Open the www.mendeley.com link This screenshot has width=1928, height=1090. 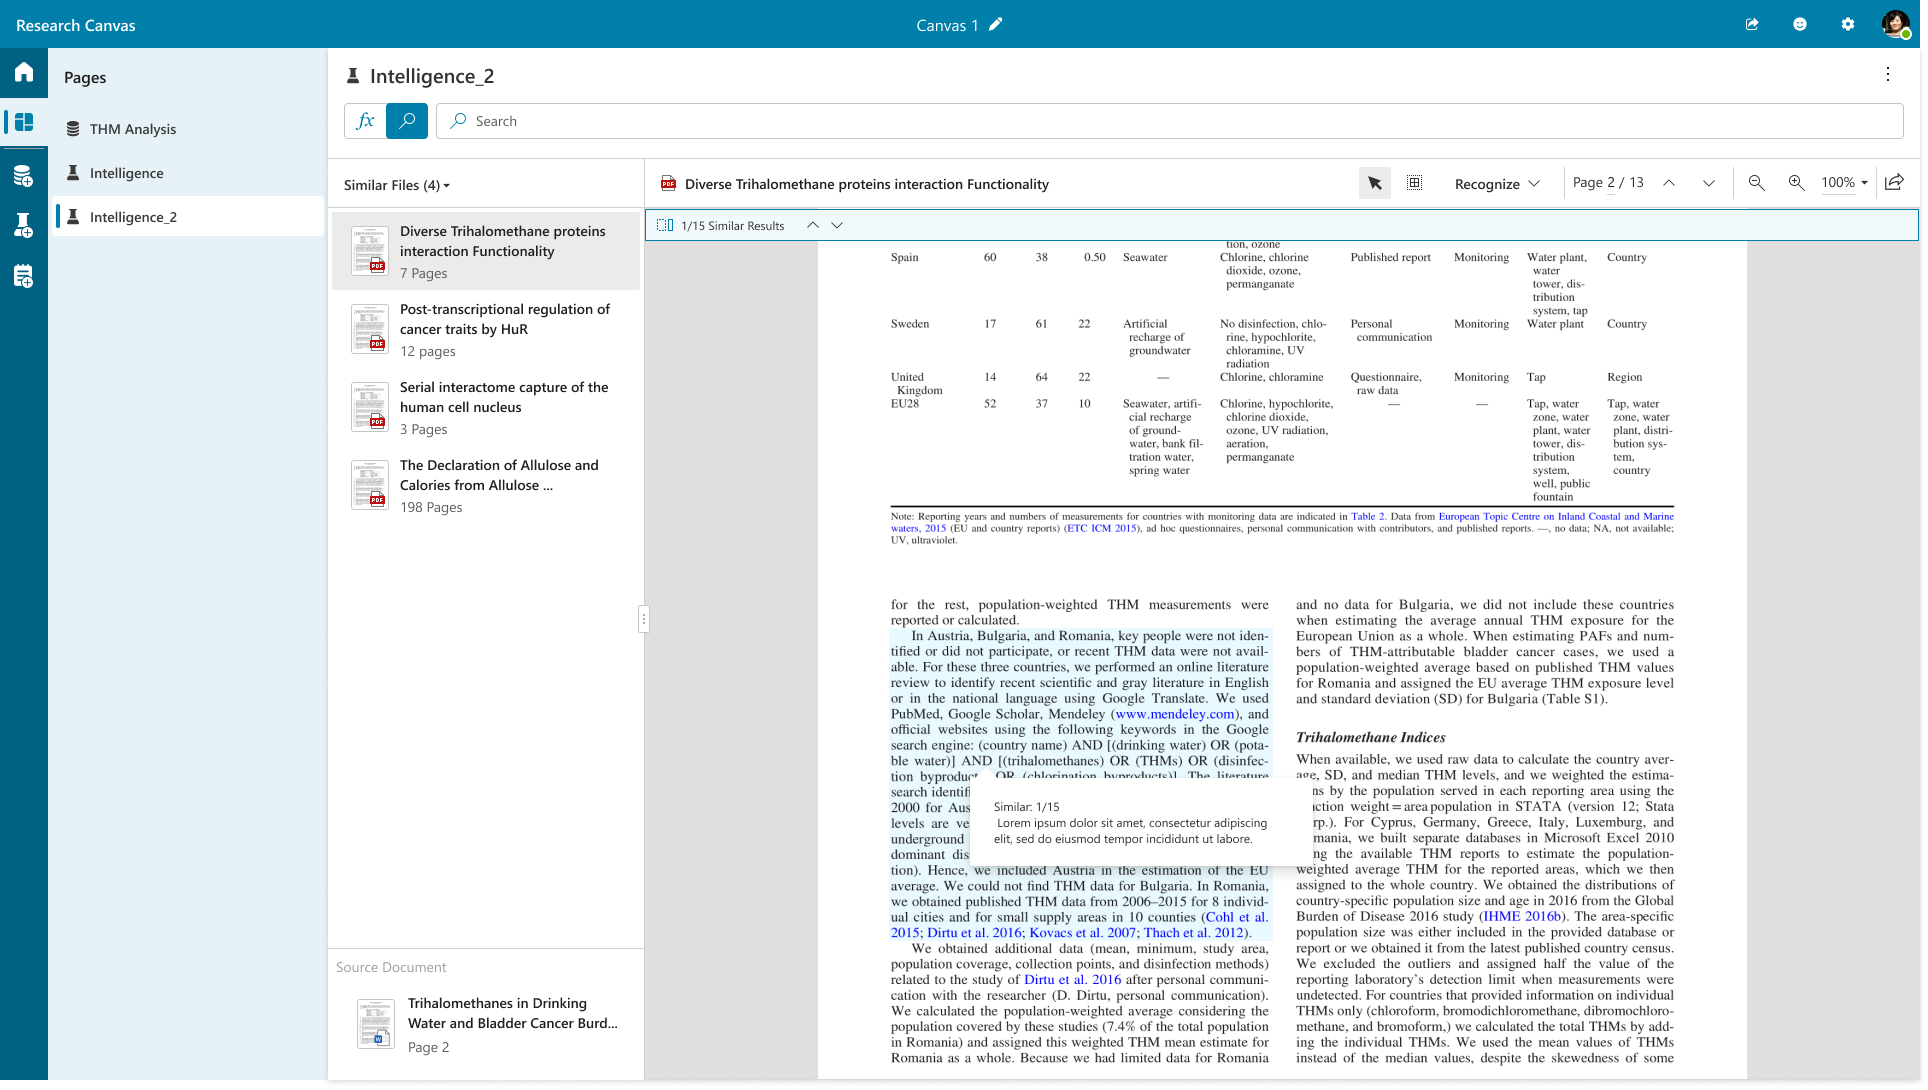coord(1174,714)
